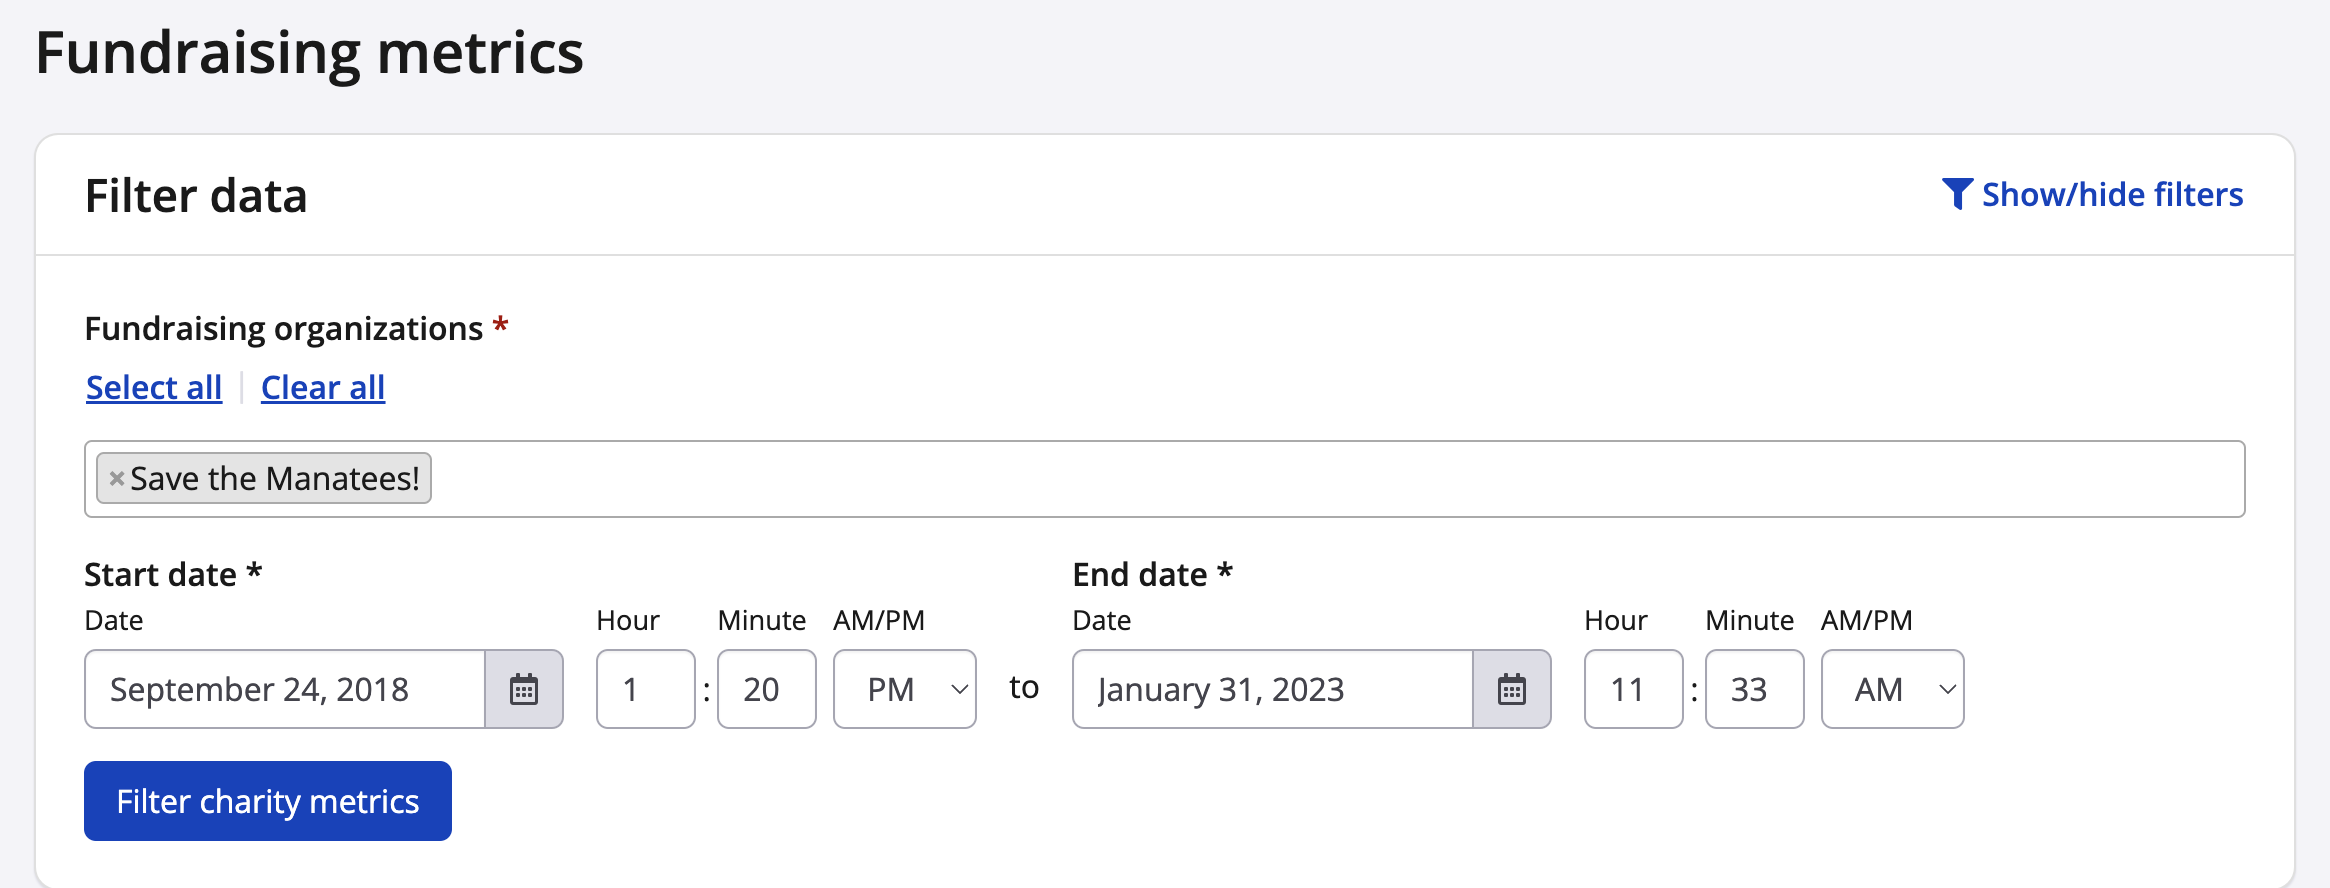Image resolution: width=2330 pixels, height=888 pixels.
Task: Focus the Start date text field
Action: tap(286, 690)
